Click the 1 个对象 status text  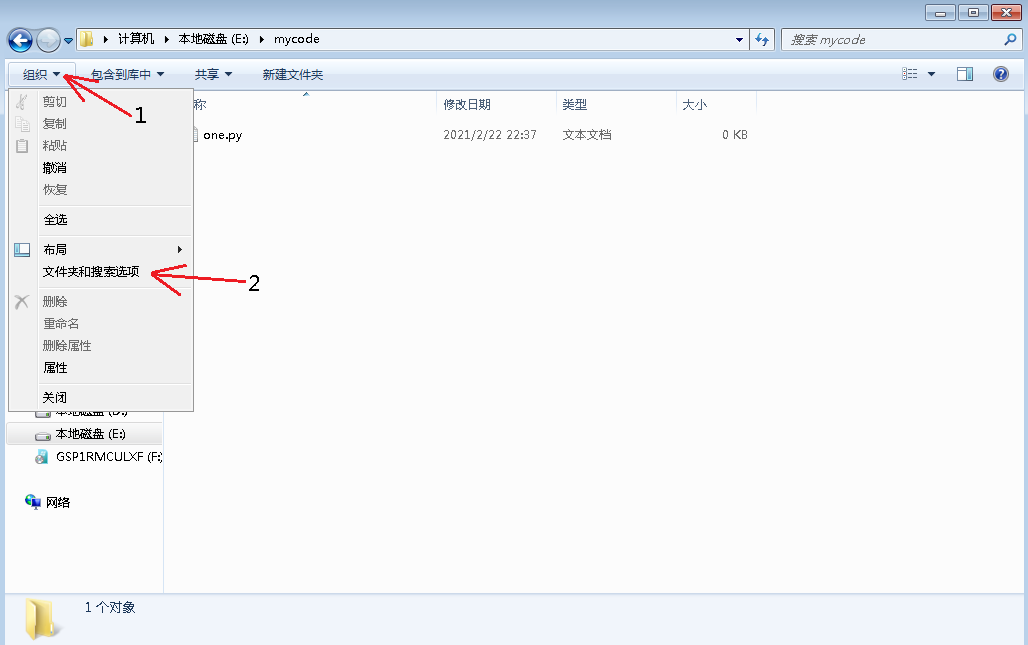(x=109, y=608)
